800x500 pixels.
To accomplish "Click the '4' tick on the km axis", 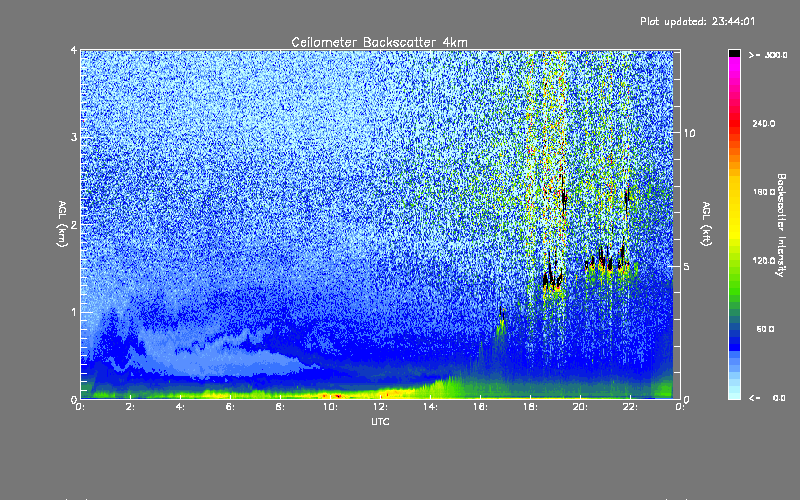I will click(74, 50).
